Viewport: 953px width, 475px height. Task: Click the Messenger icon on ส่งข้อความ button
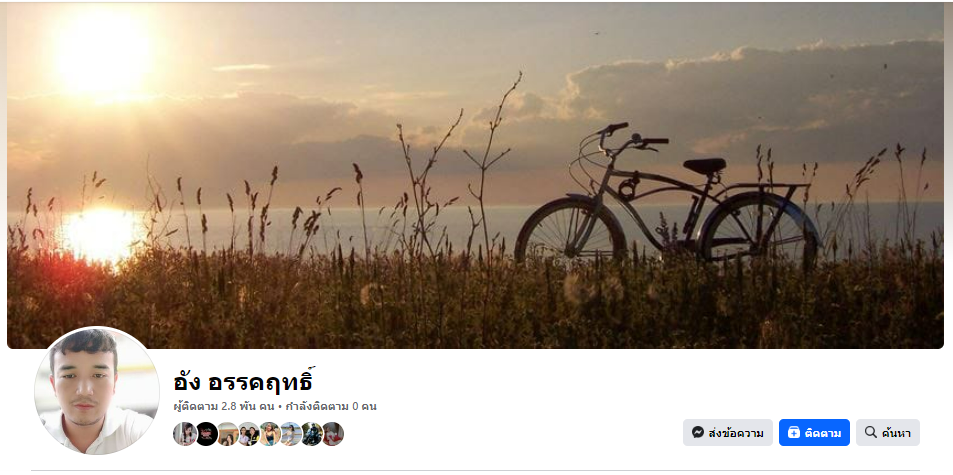click(698, 432)
